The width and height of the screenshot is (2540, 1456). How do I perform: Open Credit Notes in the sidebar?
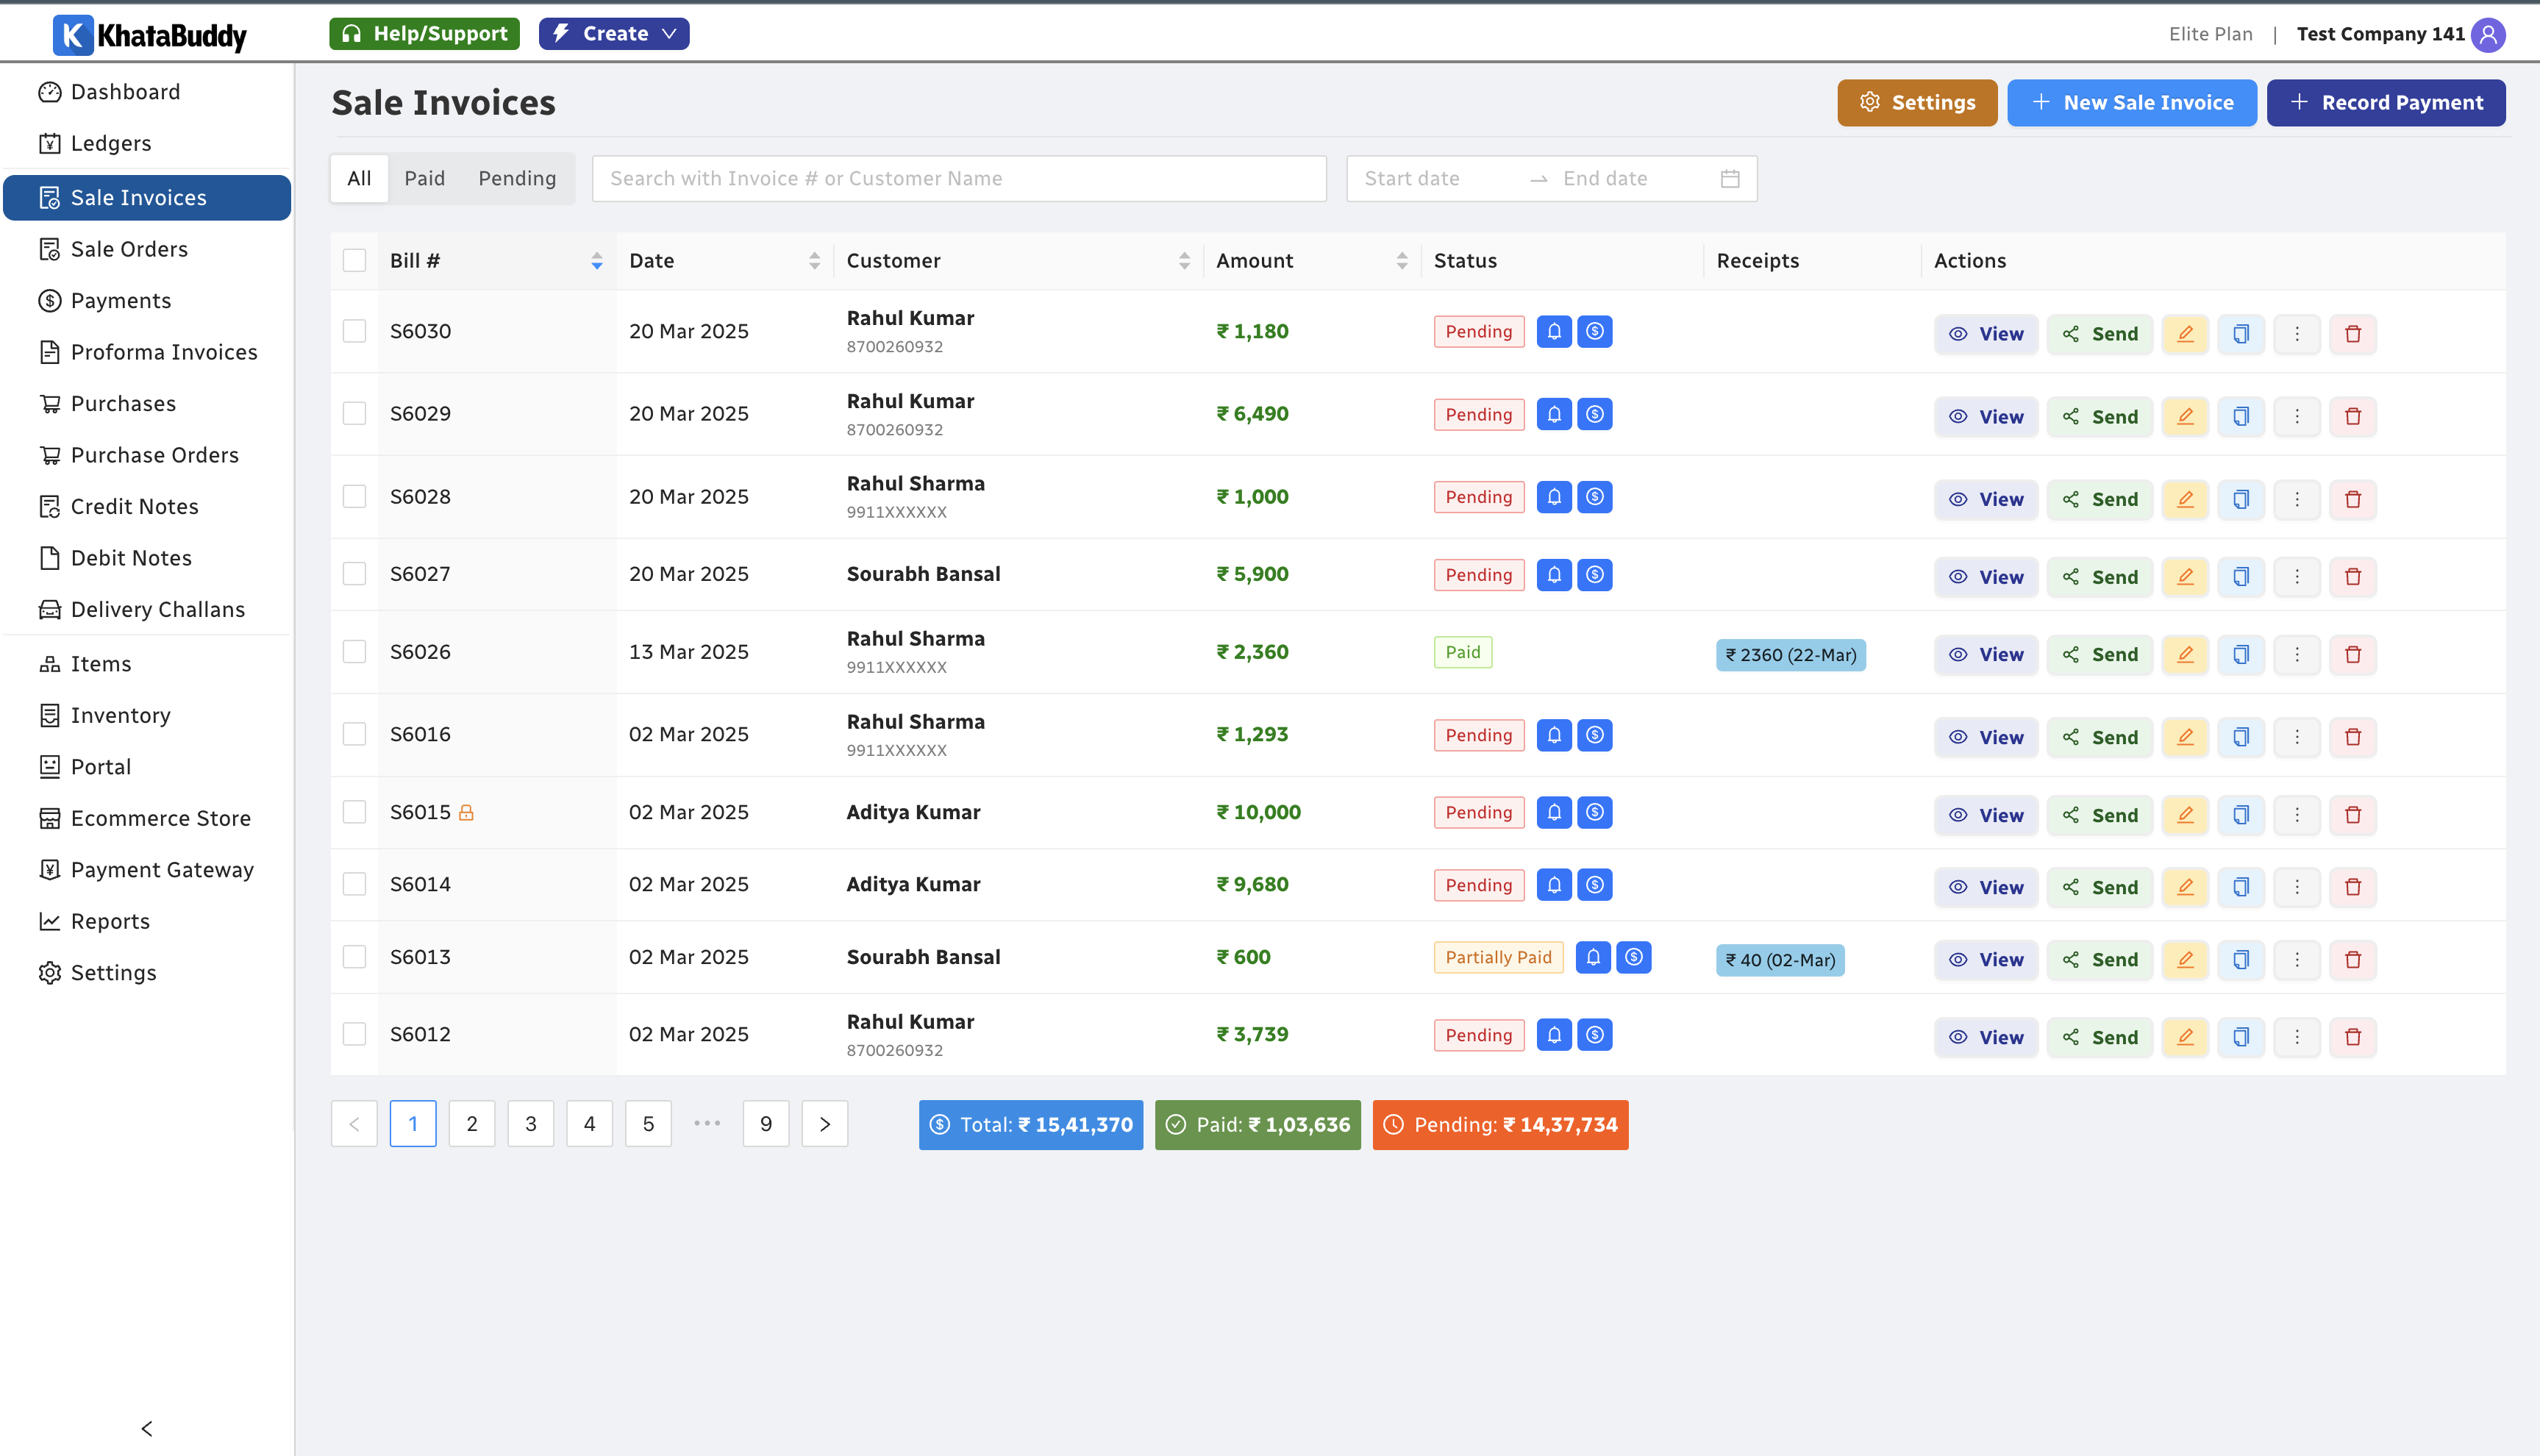pyautogui.click(x=134, y=507)
